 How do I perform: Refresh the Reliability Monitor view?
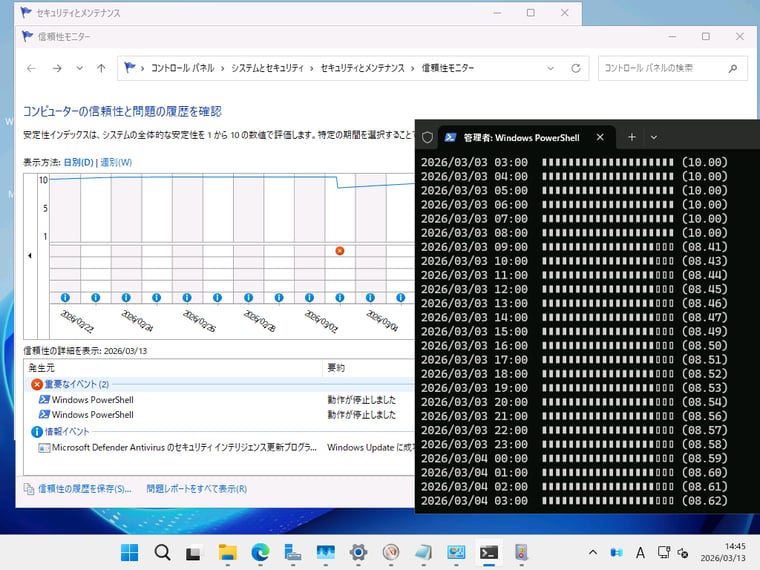tap(576, 68)
